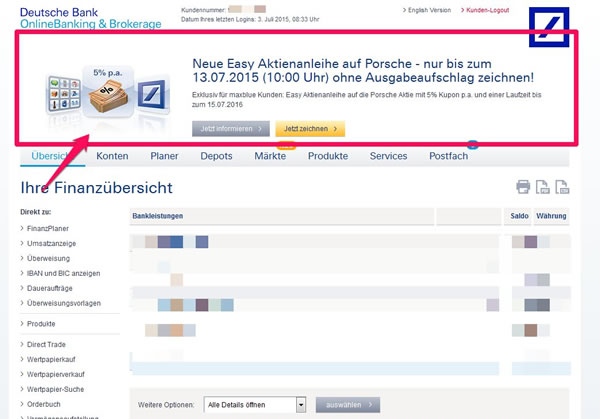Screen dimensions: 600x419
Task: Open FinanzPlaner from the sidebar
Action: (47, 228)
